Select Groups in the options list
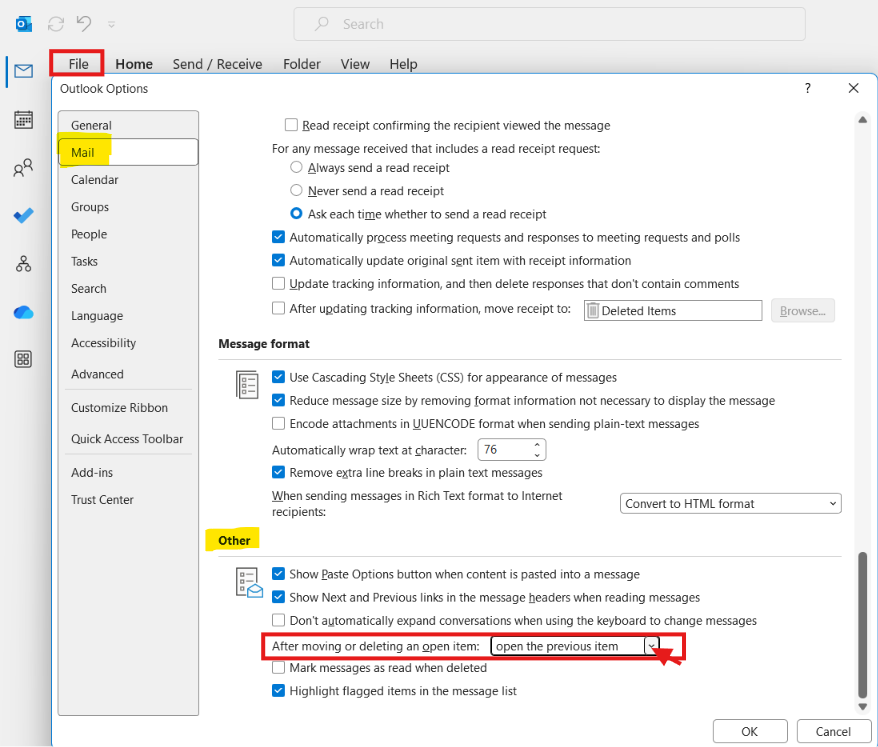Image resolution: width=878 pixels, height=747 pixels. point(128,207)
